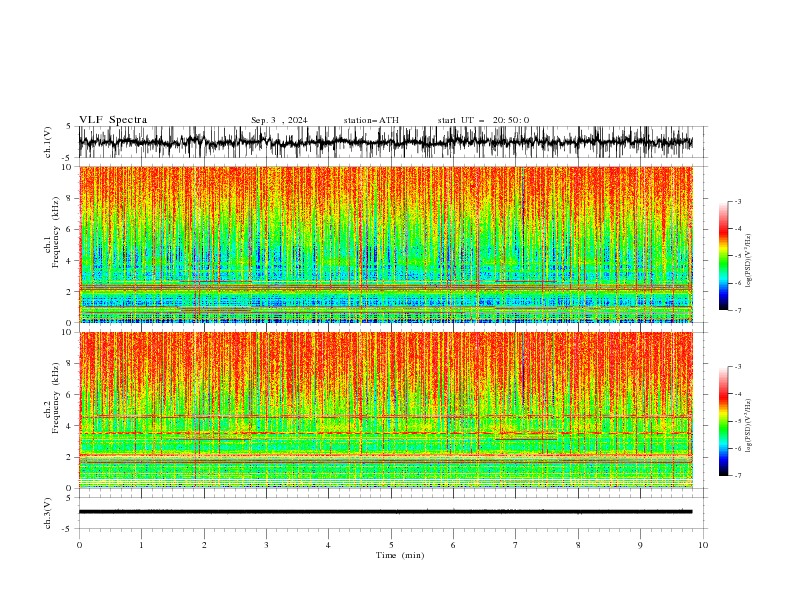Click the ch.2 colorbar log(PSD) unit label
Image resolution: width=792 pixels, height=612 pixels.
[x=749, y=425]
